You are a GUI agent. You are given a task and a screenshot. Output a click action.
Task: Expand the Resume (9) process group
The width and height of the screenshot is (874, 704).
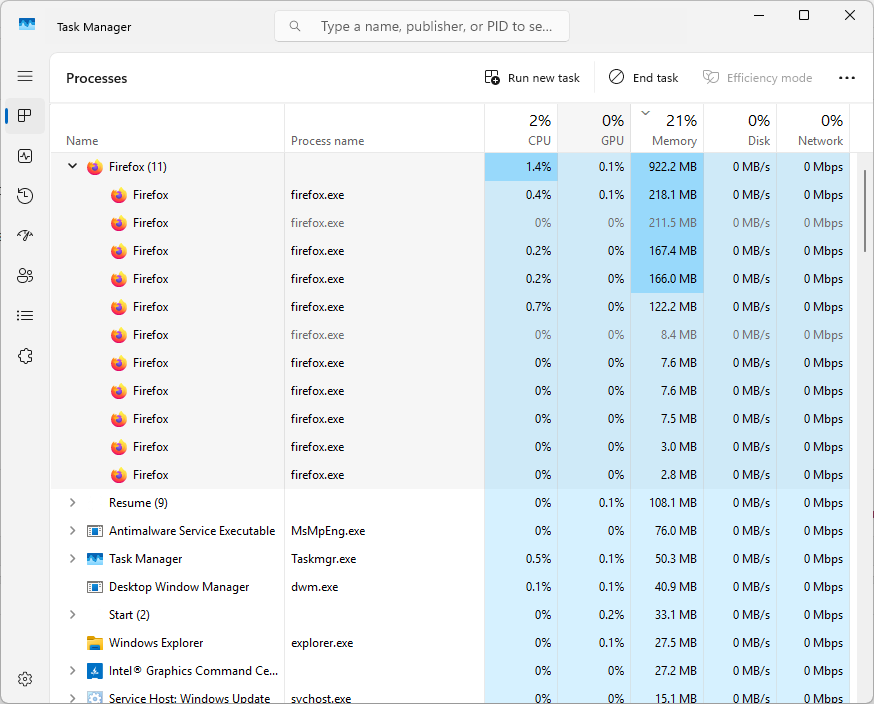pos(72,503)
